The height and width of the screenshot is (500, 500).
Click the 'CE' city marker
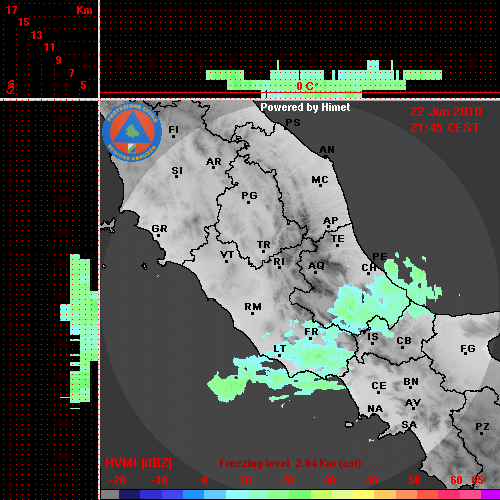coord(379,387)
